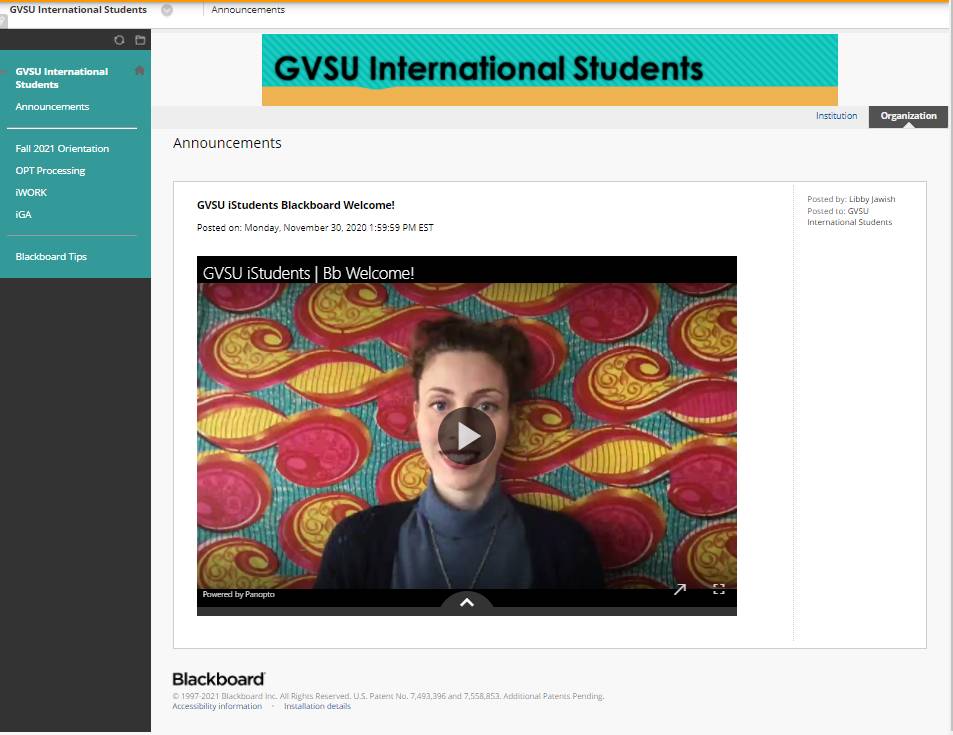This screenshot has height=735, width=953.
Task: Open Installation details link in footer
Action: pyautogui.click(x=317, y=706)
